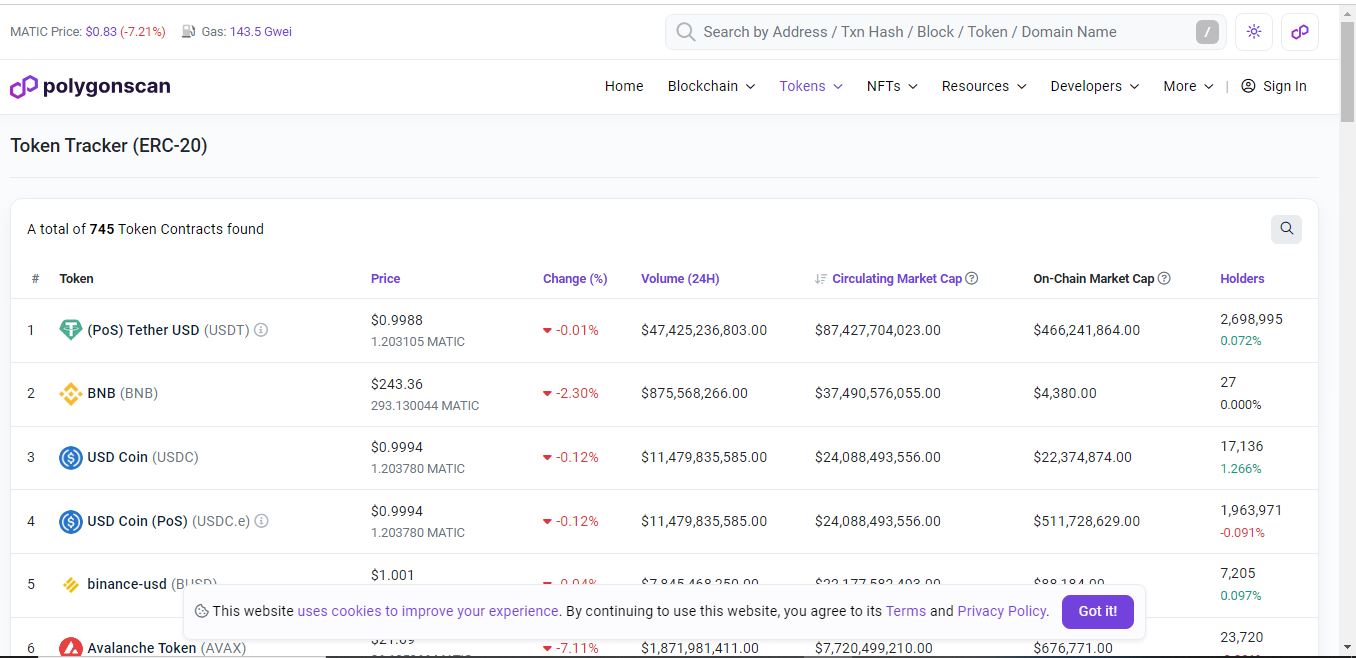Open the Resources menu
Viewport: 1356px width, 658px height.
pyautogui.click(x=983, y=87)
